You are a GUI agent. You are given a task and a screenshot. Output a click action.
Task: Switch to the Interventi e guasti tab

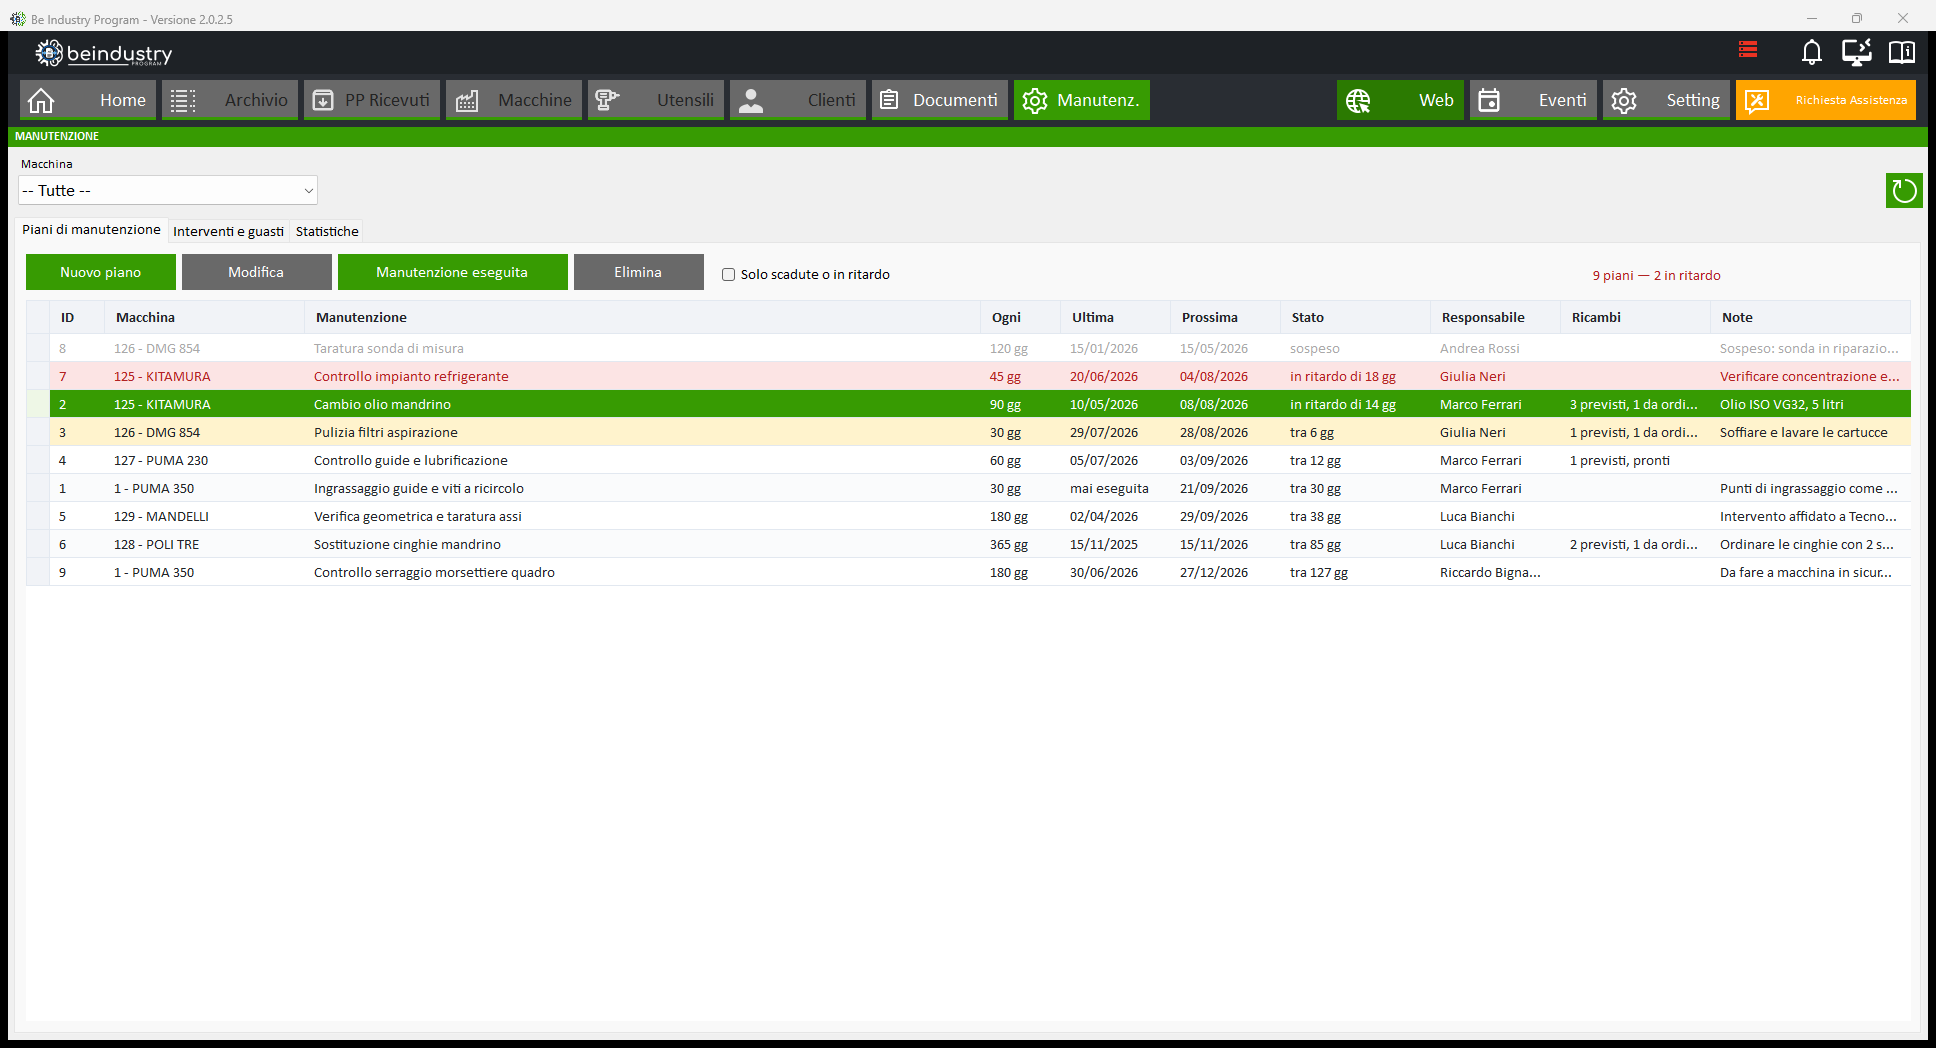pyautogui.click(x=228, y=231)
